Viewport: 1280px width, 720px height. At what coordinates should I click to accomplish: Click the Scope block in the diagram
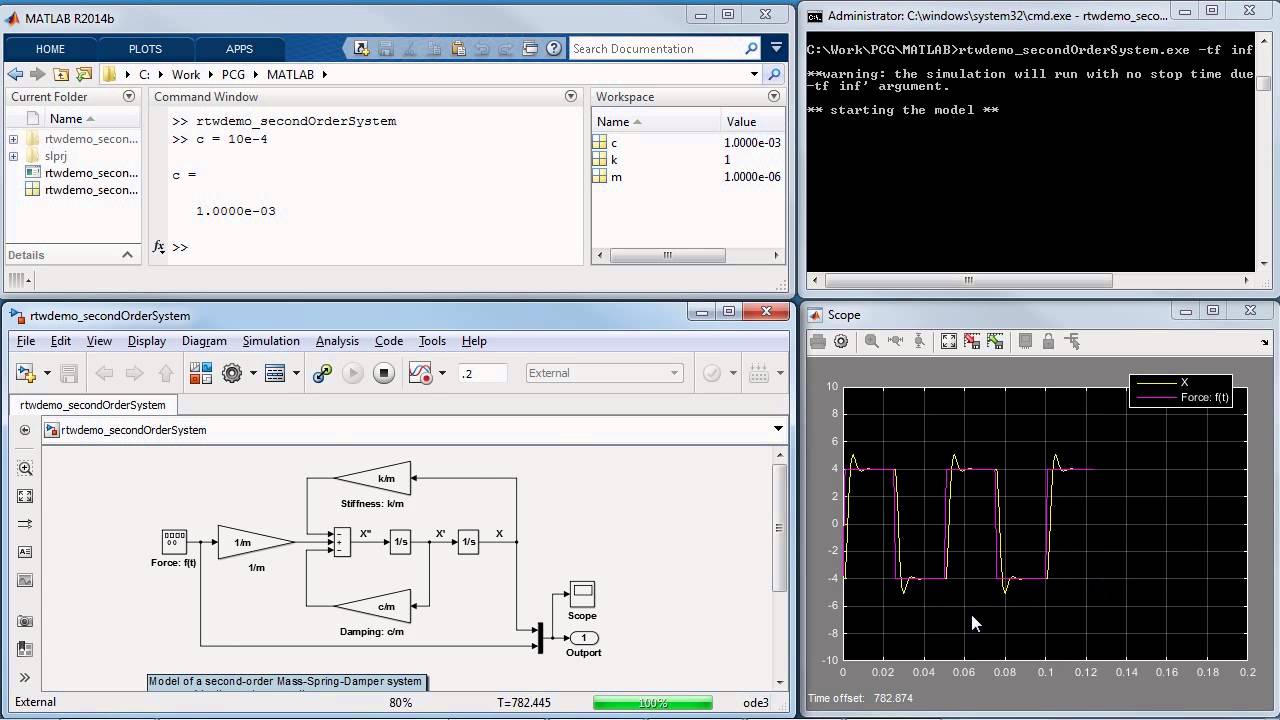[582, 594]
